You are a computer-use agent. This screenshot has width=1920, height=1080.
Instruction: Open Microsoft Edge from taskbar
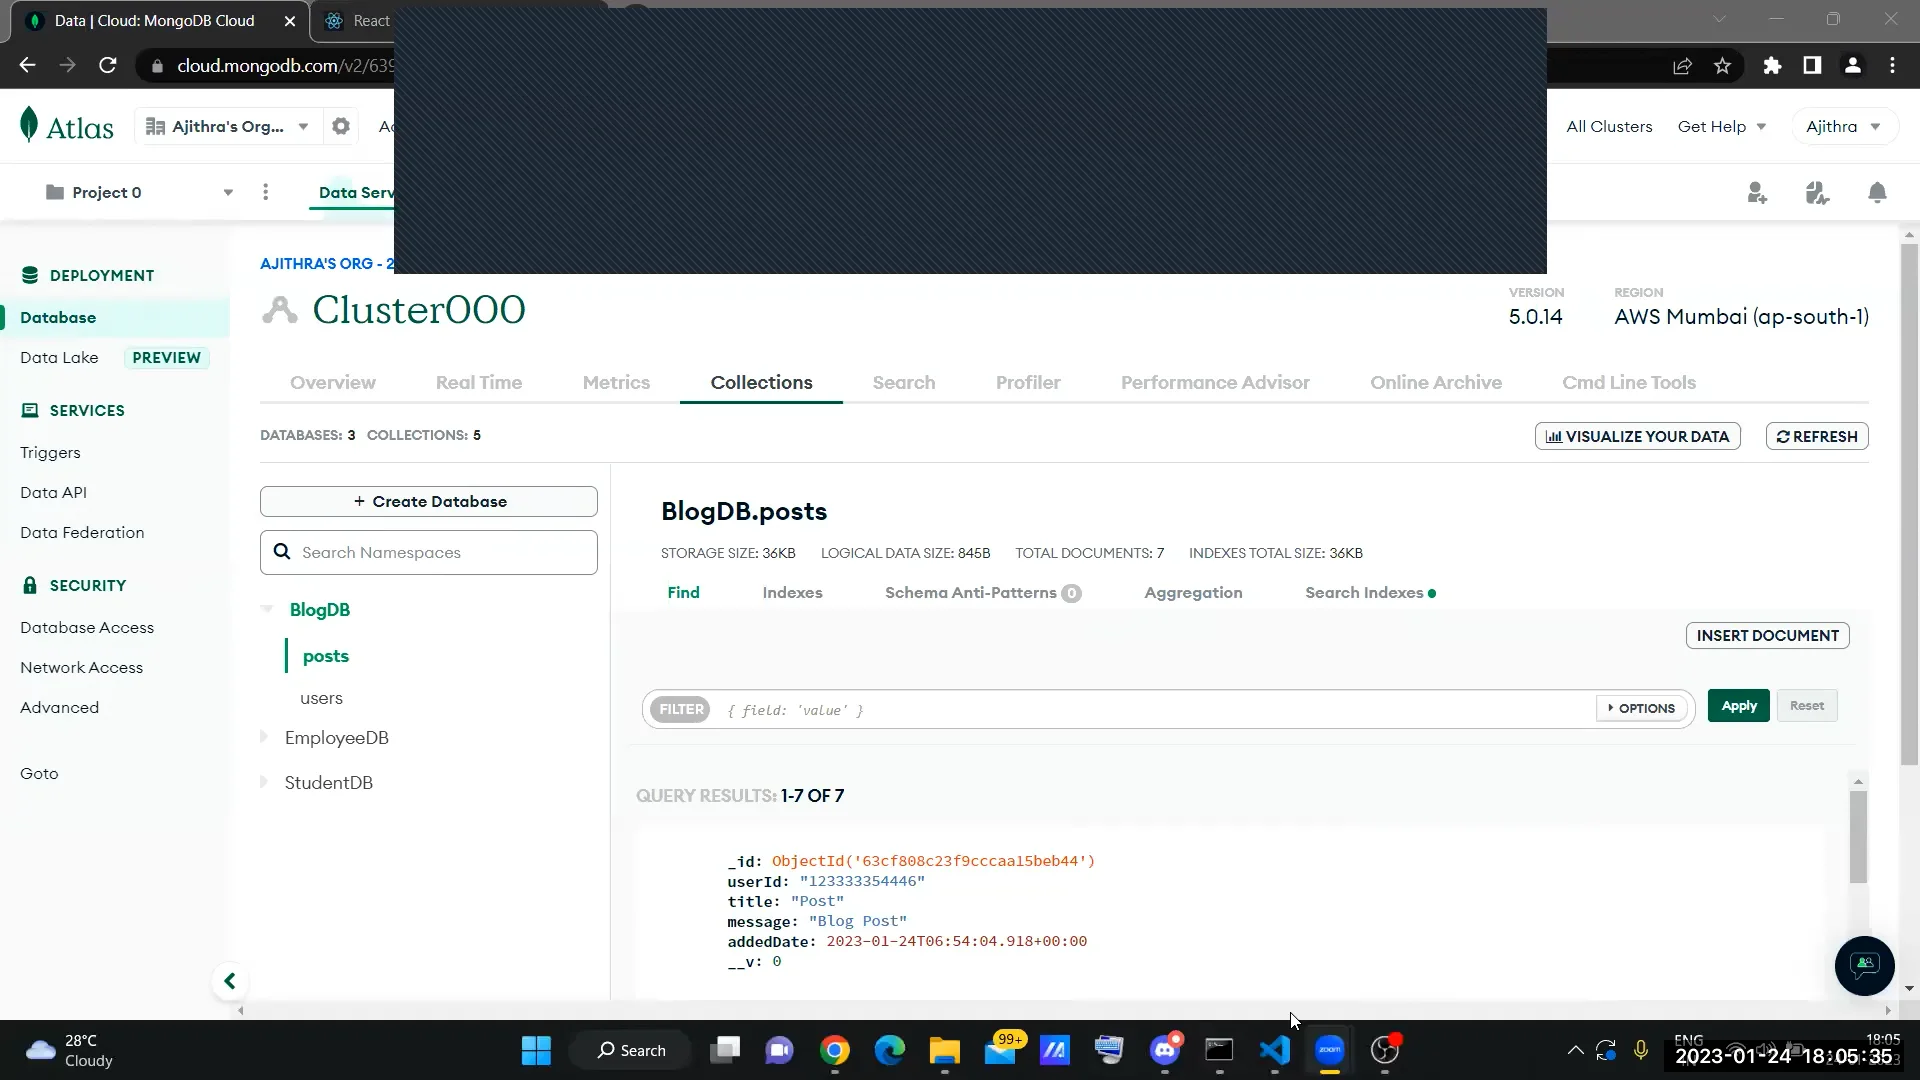[x=889, y=1050]
